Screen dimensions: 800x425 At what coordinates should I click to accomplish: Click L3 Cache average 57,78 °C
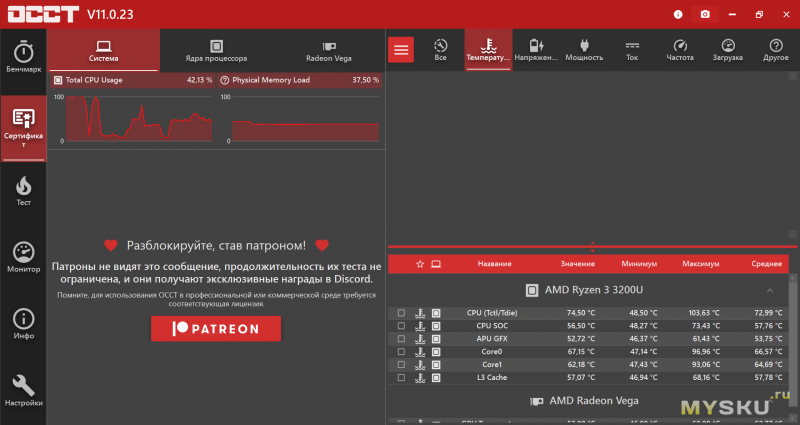(x=767, y=378)
